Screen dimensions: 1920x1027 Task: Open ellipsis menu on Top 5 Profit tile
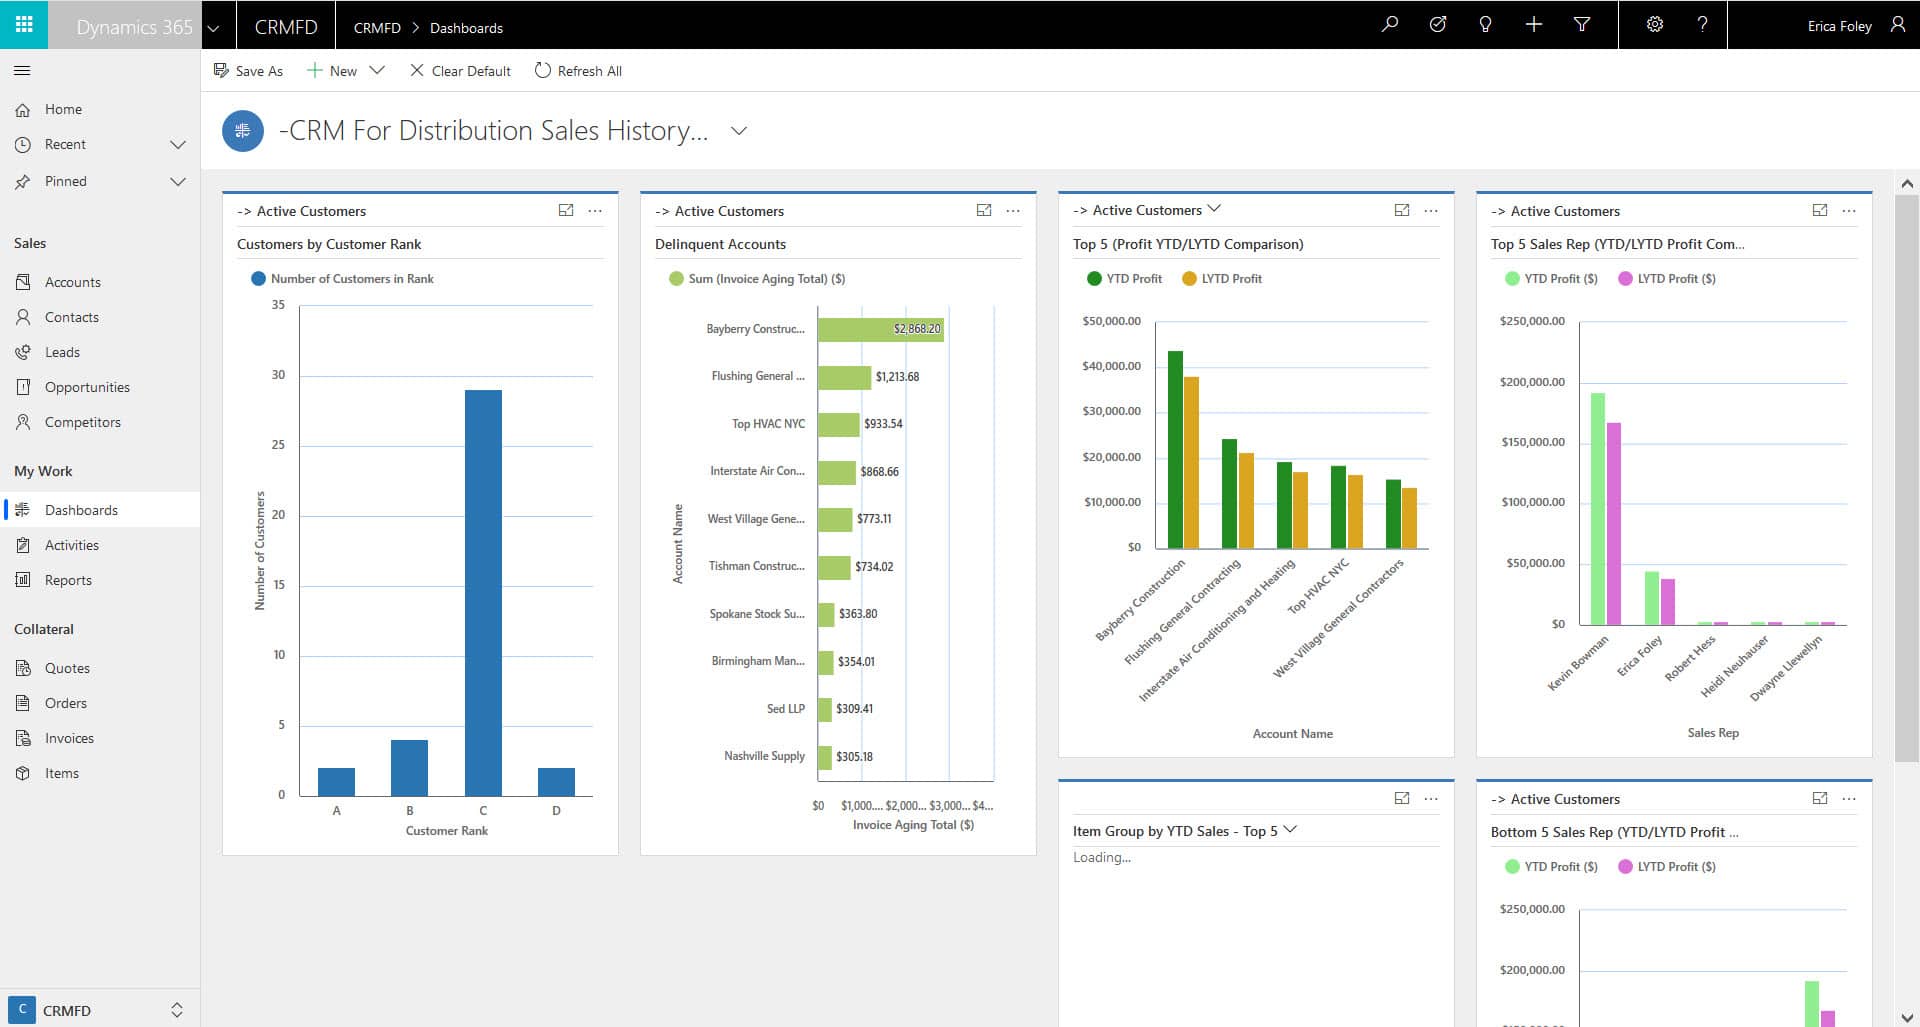(1431, 210)
